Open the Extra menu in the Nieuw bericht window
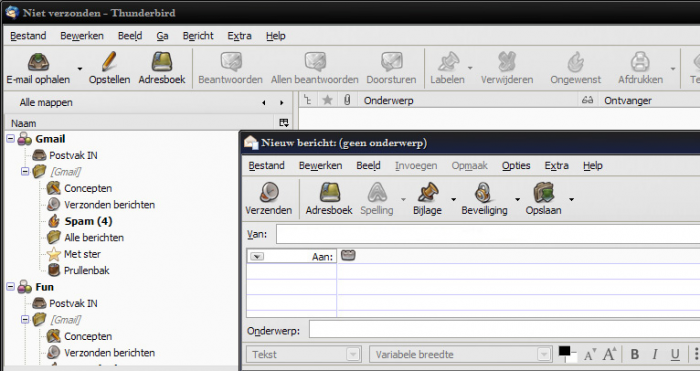The width and height of the screenshot is (700, 371). 557,166
